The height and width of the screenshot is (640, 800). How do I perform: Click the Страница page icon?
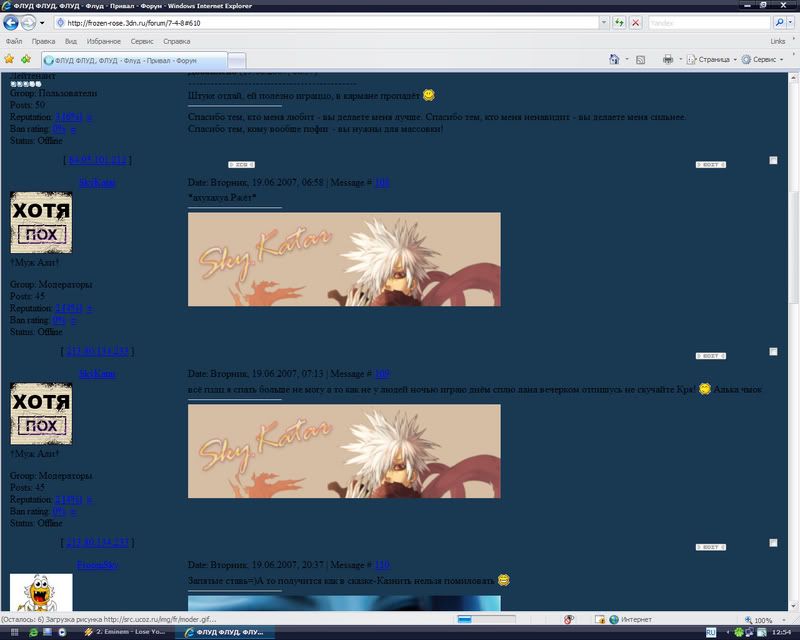click(691, 60)
